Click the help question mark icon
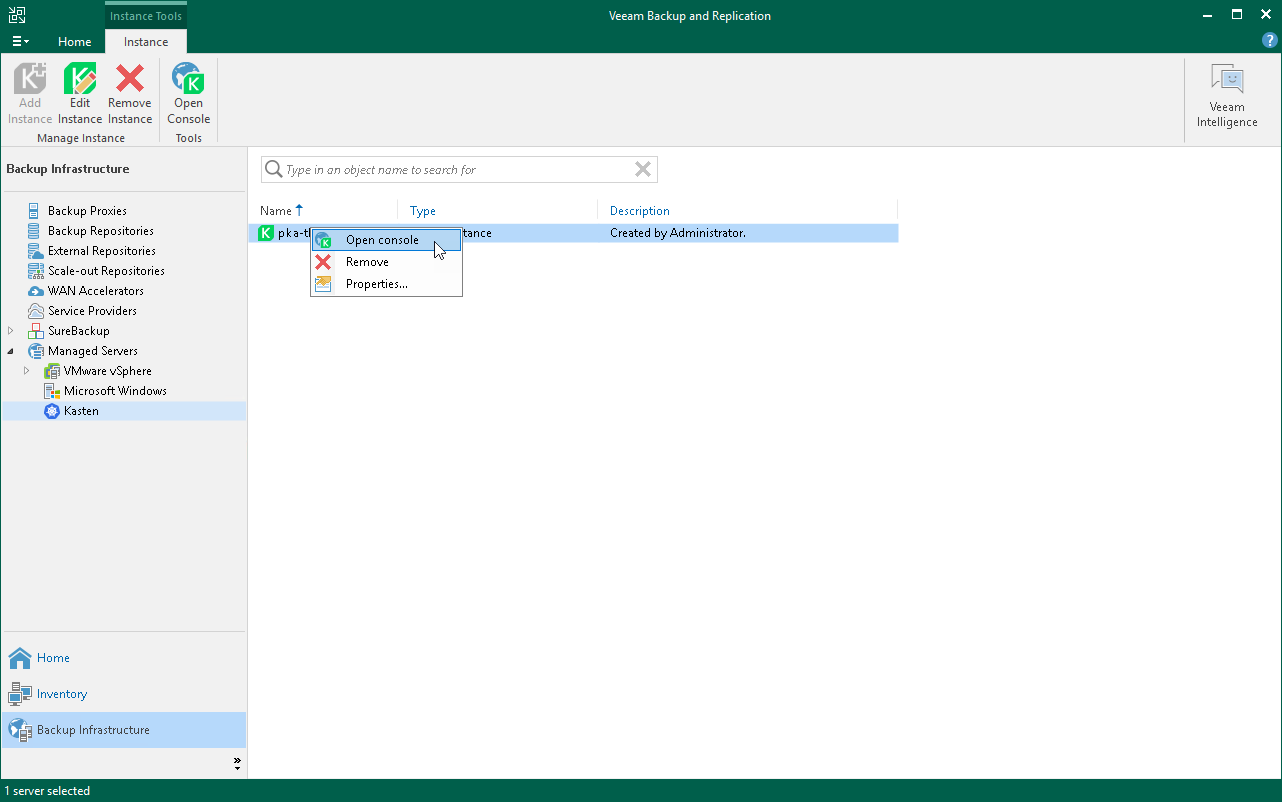 click(1270, 41)
